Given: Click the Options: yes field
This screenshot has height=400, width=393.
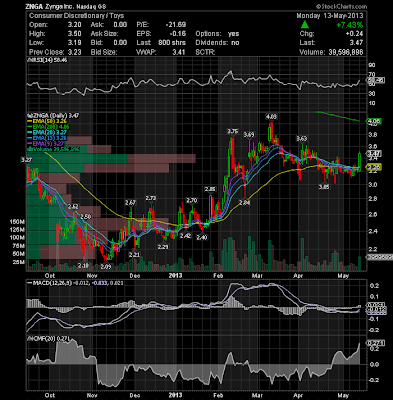Looking at the screenshot, I should (217, 34).
